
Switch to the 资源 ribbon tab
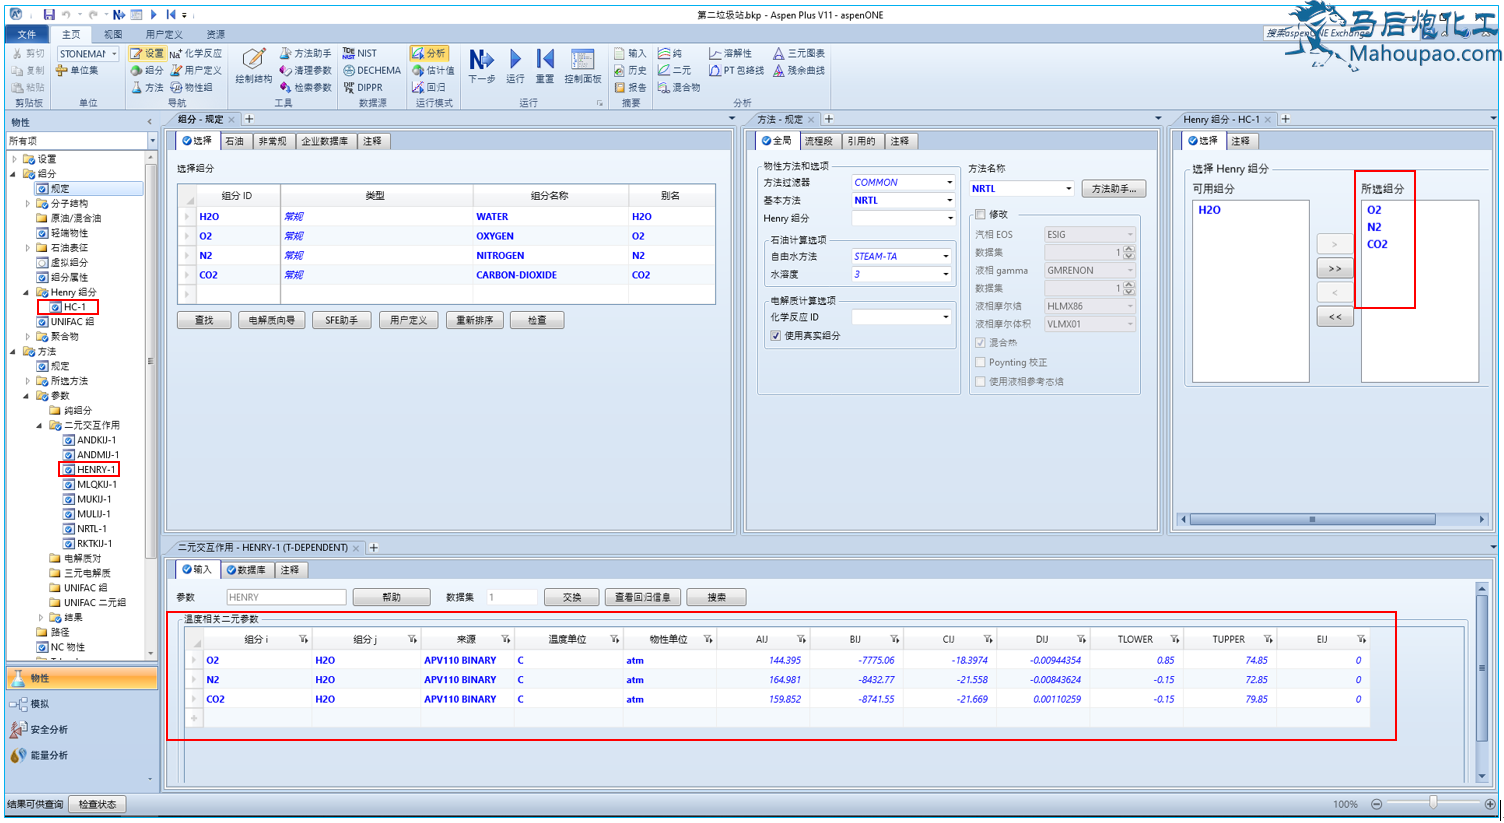pyautogui.click(x=215, y=34)
